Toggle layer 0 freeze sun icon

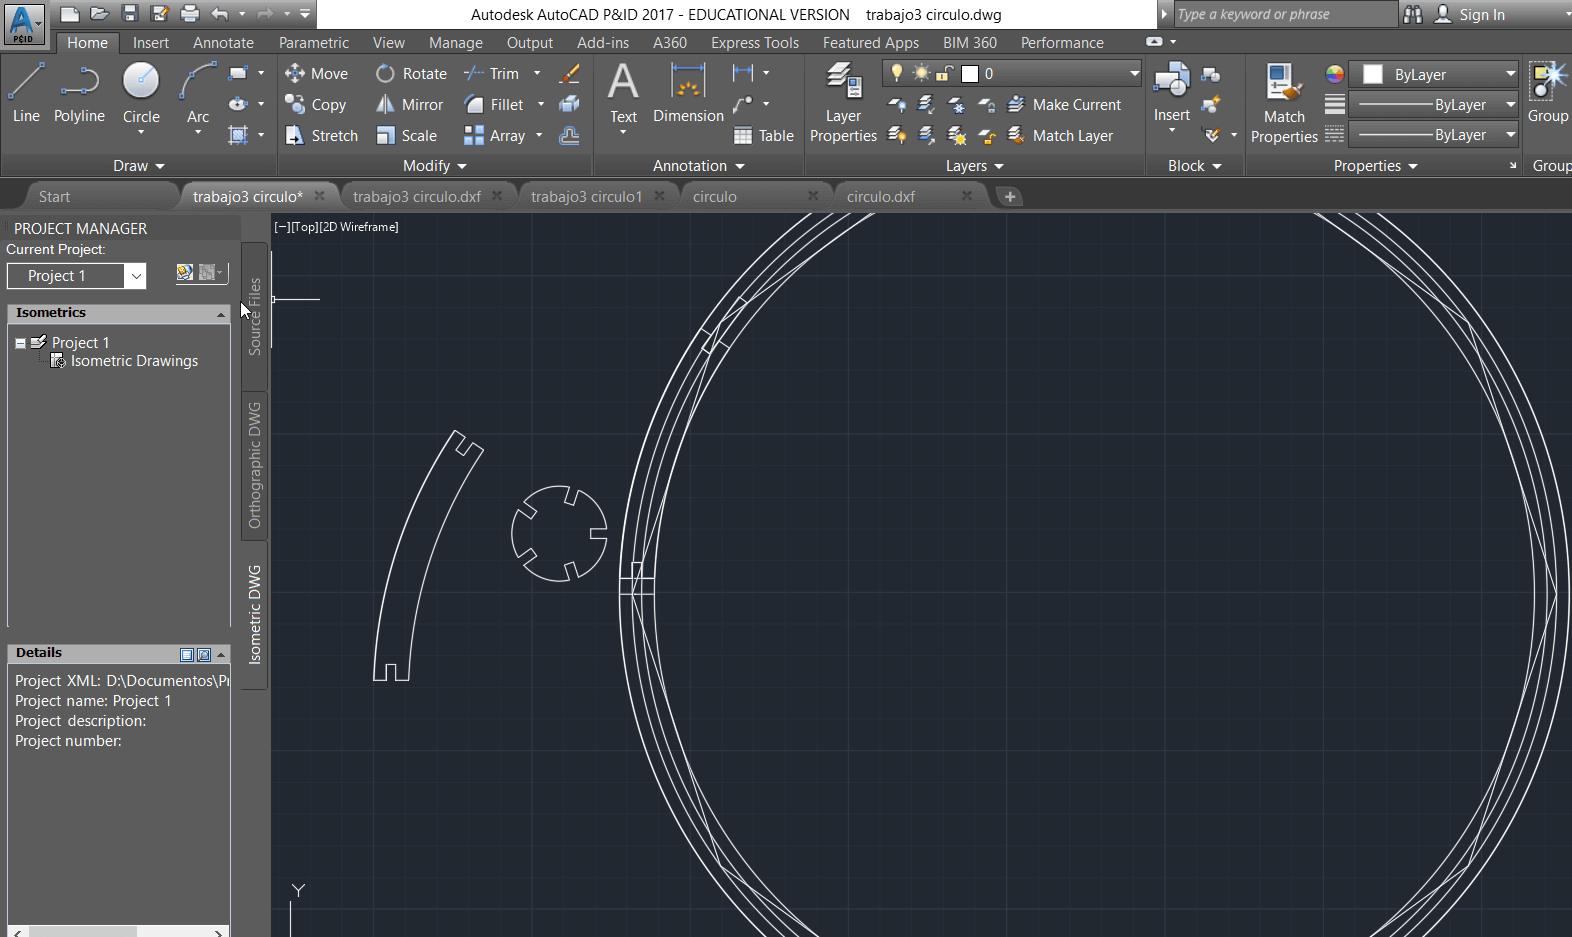click(921, 73)
